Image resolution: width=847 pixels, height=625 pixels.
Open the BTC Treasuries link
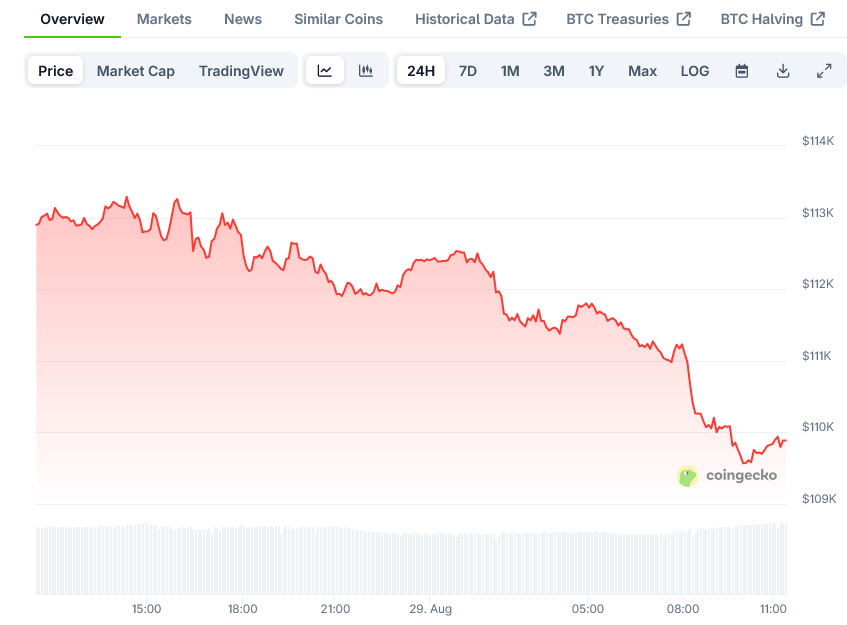[617, 19]
